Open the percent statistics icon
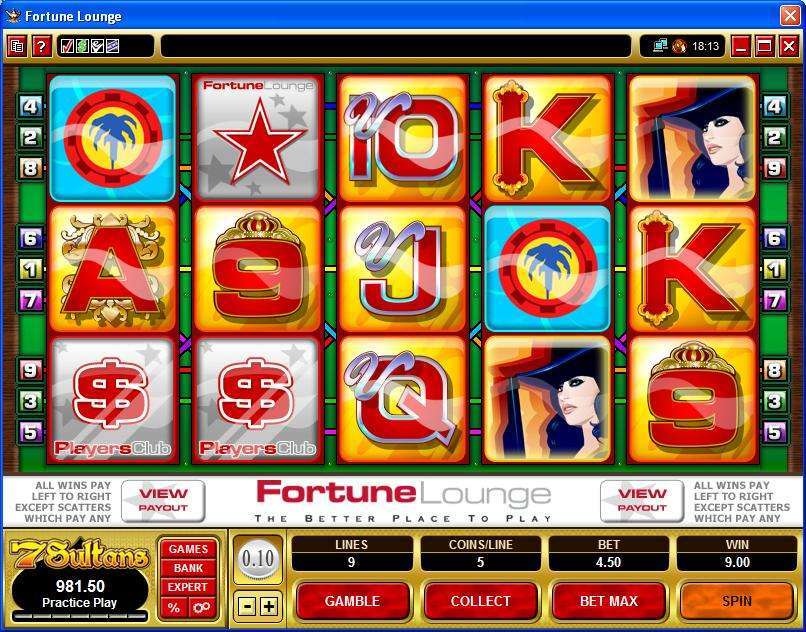Image resolution: width=806 pixels, height=632 pixels. pyautogui.click(x=174, y=608)
